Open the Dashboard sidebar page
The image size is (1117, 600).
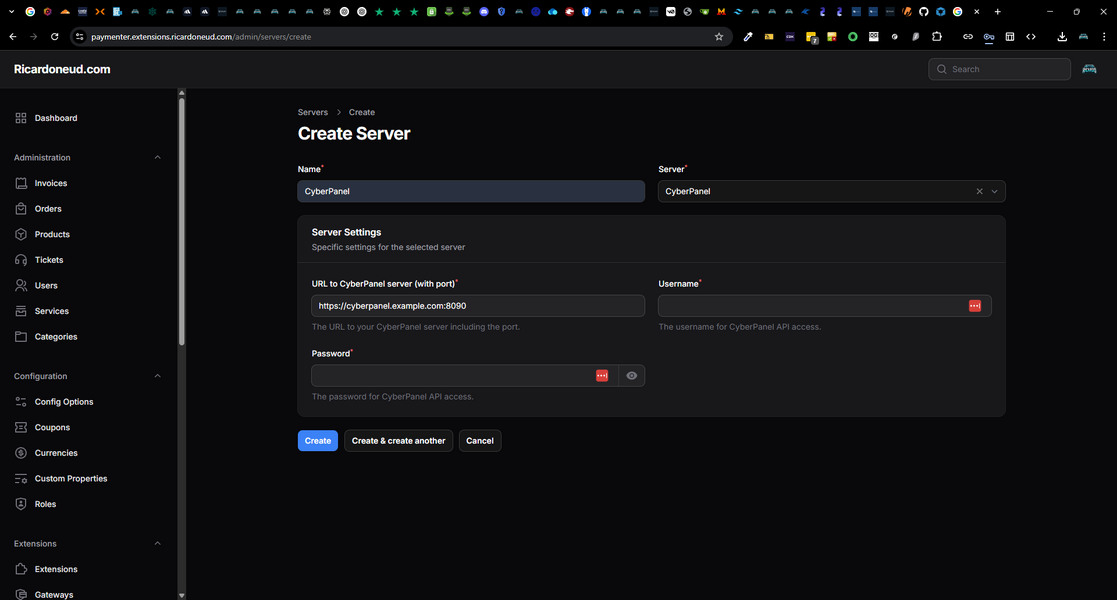(56, 118)
